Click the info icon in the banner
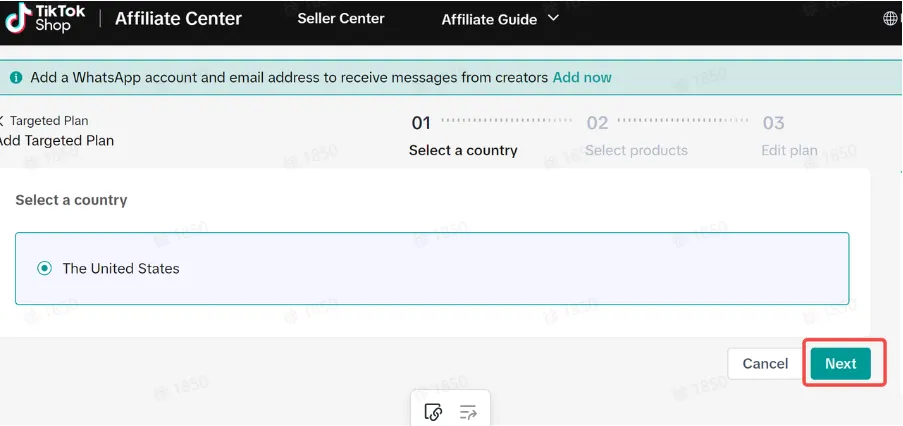903x426 pixels. pyautogui.click(x=16, y=77)
